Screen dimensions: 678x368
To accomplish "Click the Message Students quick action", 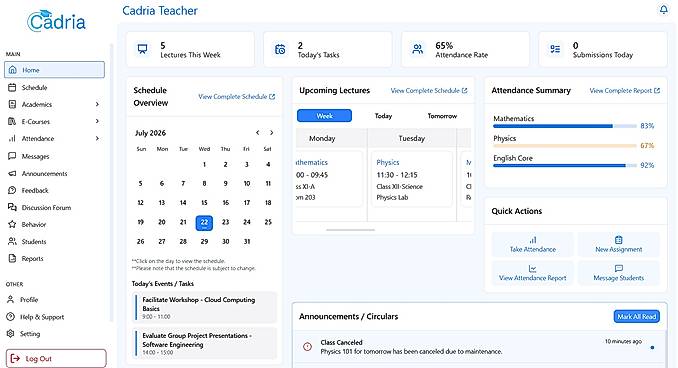I will [x=619, y=273].
